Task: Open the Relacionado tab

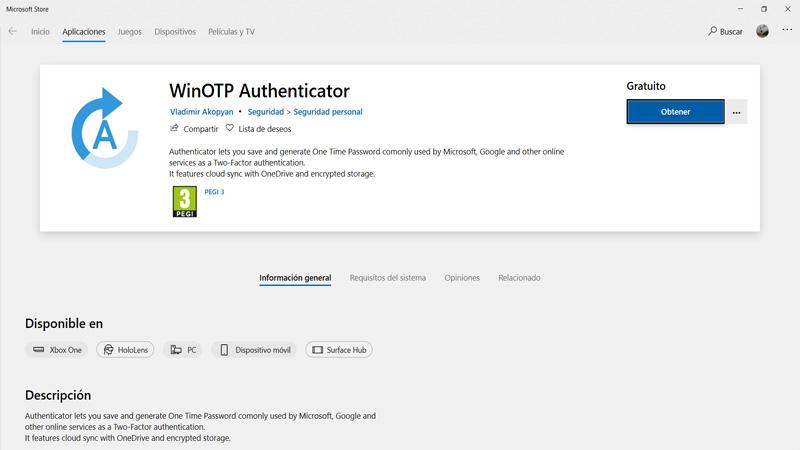Action: point(519,278)
